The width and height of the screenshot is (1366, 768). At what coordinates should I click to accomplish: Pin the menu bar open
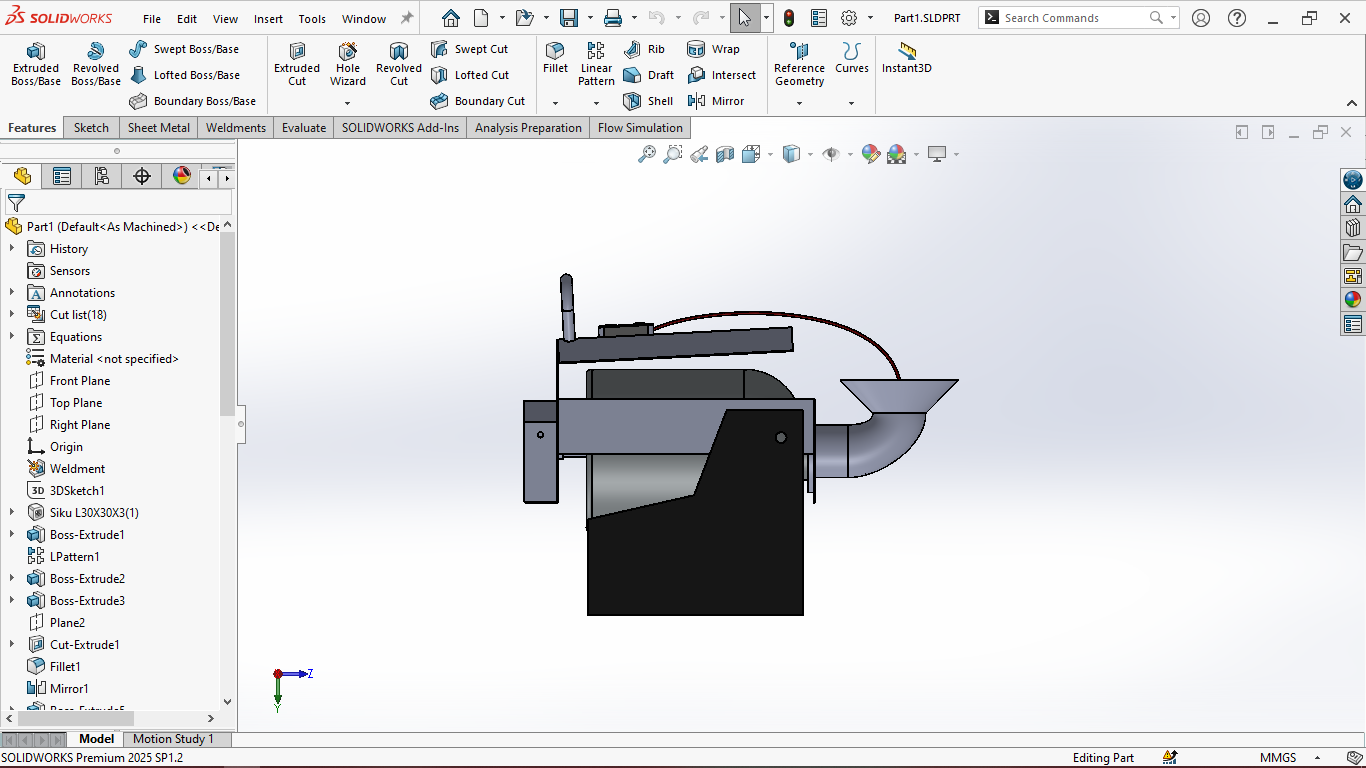coord(407,18)
